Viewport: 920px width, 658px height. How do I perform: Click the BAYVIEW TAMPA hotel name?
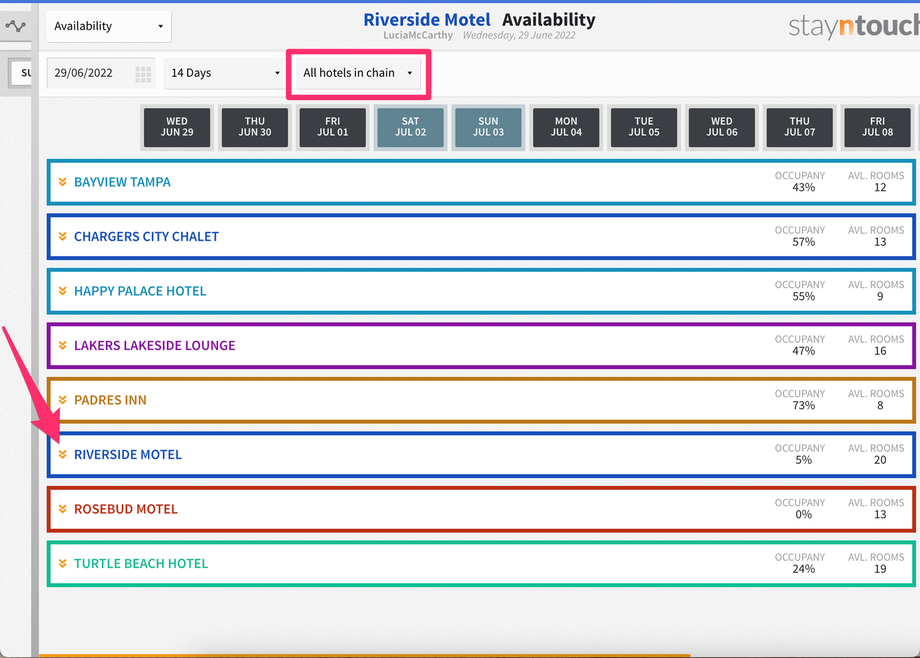[x=122, y=182]
